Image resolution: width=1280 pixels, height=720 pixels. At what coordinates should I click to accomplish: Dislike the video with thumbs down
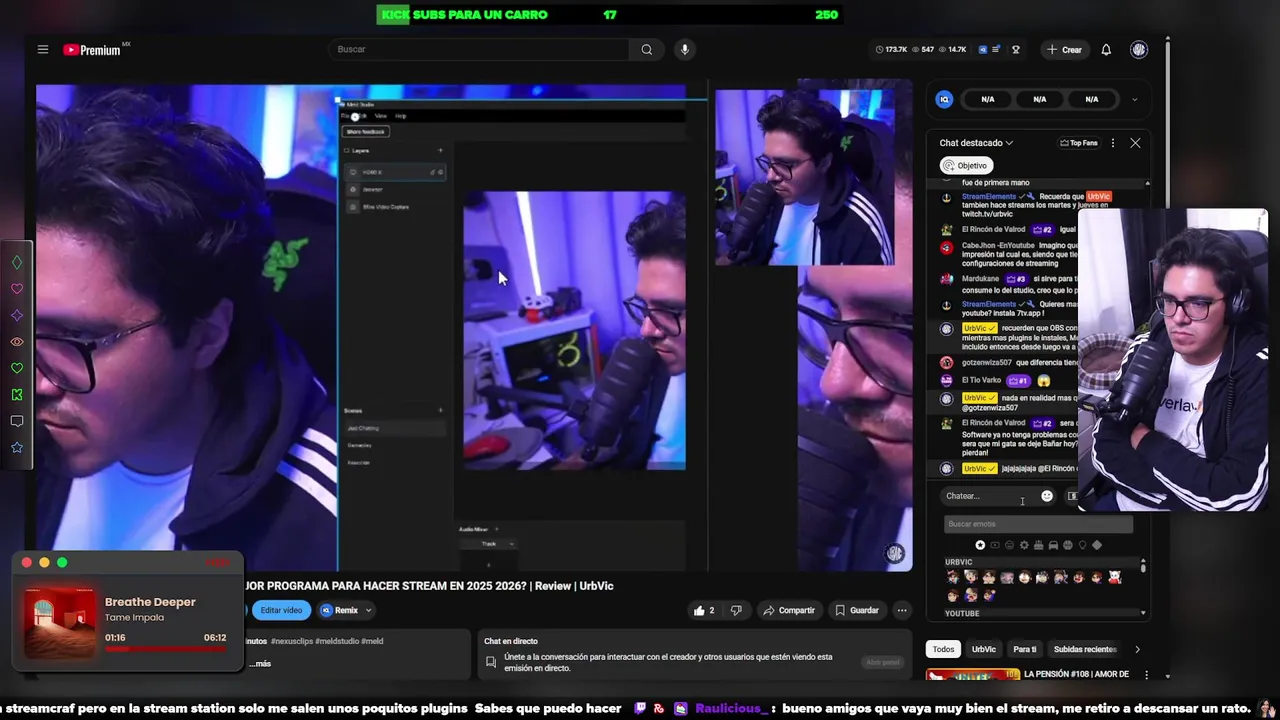coord(736,610)
